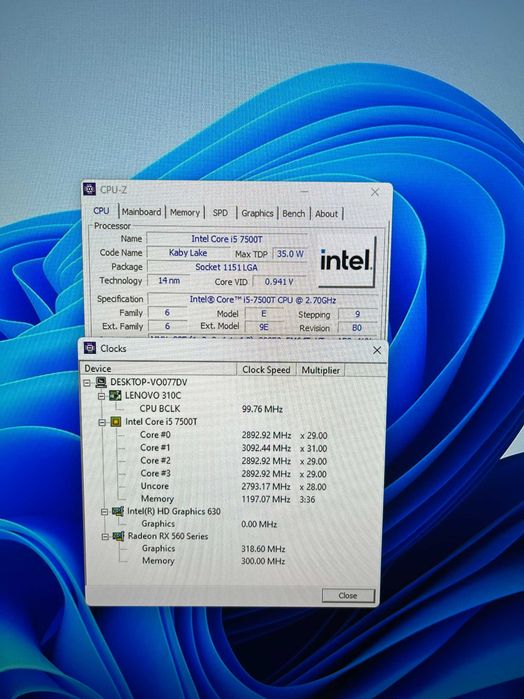This screenshot has height=699, width=524.
Task: Click the CPU-Z app icon in title bar
Action: (x=90, y=189)
